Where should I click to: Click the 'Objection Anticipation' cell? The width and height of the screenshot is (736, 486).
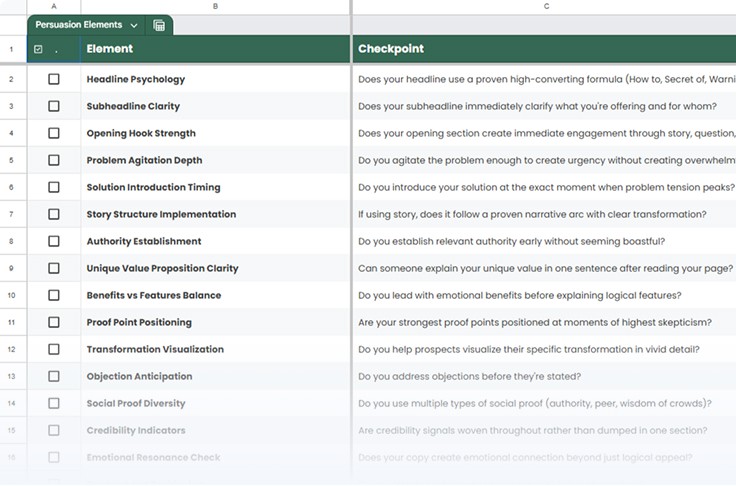point(215,376)
